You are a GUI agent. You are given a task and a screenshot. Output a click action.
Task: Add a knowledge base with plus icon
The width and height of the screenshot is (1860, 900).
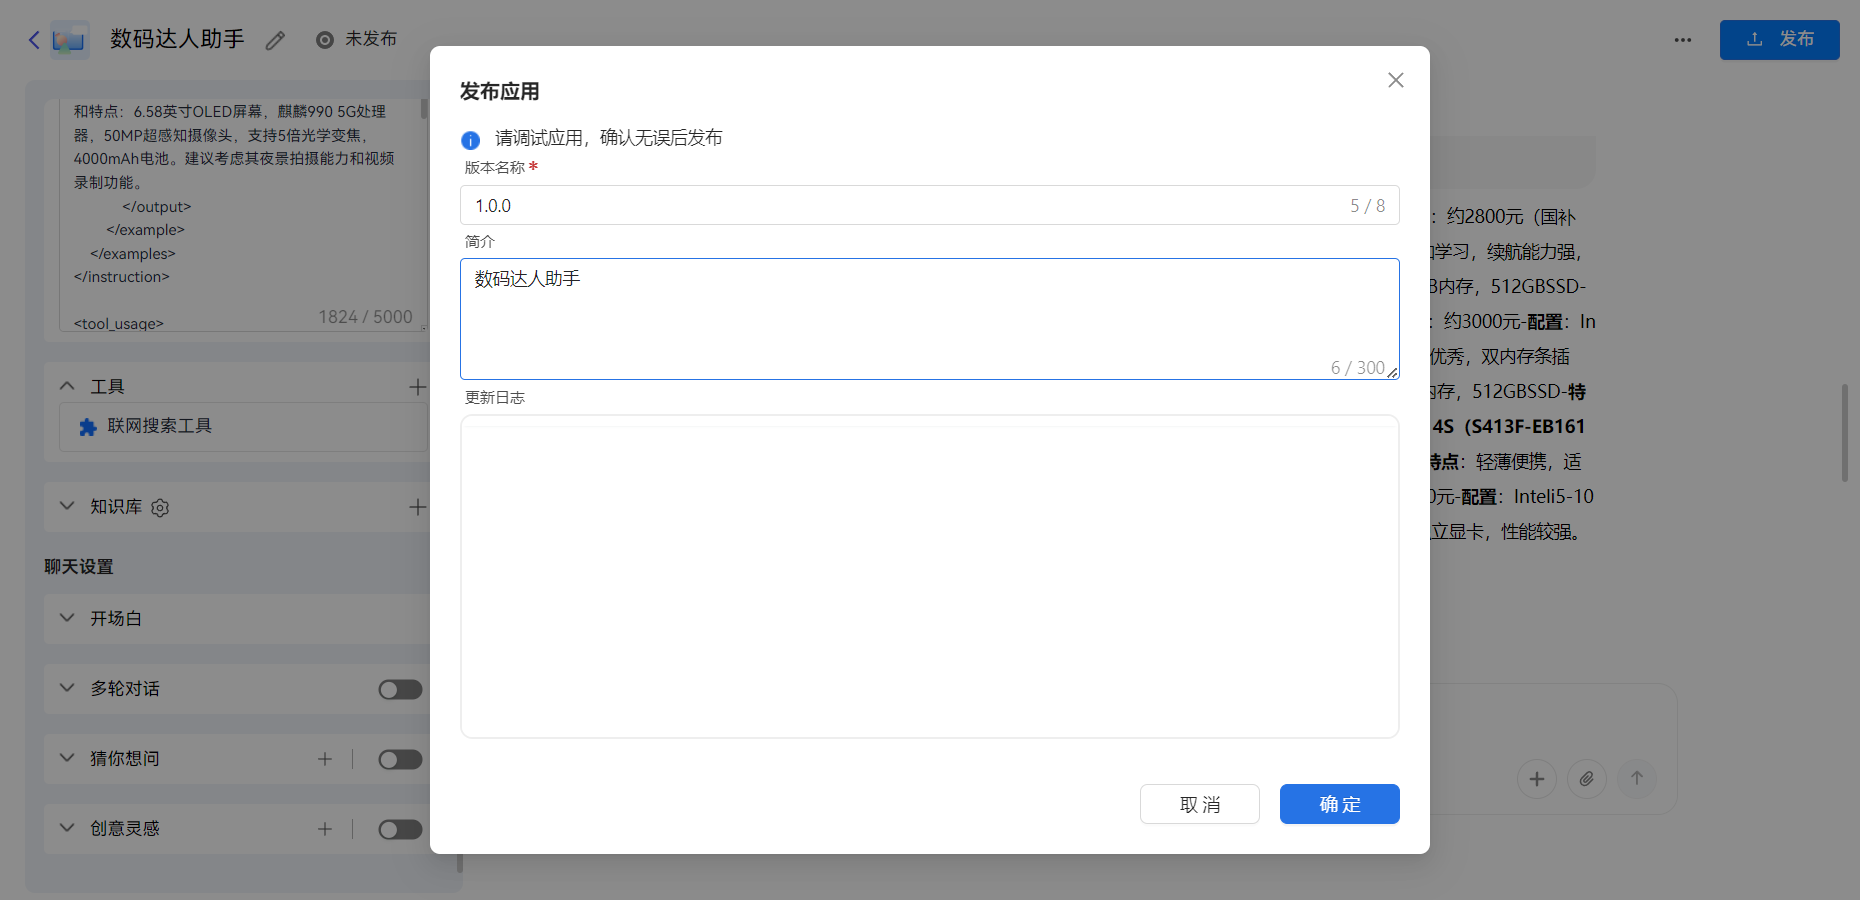point(417,507)
